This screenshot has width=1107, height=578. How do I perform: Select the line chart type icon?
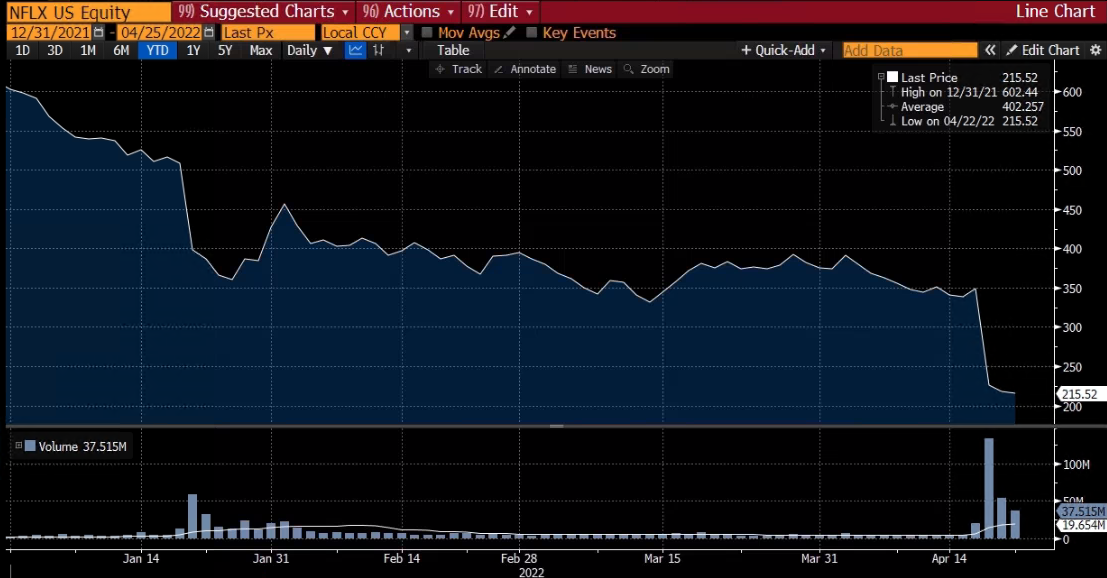[355, 50]
